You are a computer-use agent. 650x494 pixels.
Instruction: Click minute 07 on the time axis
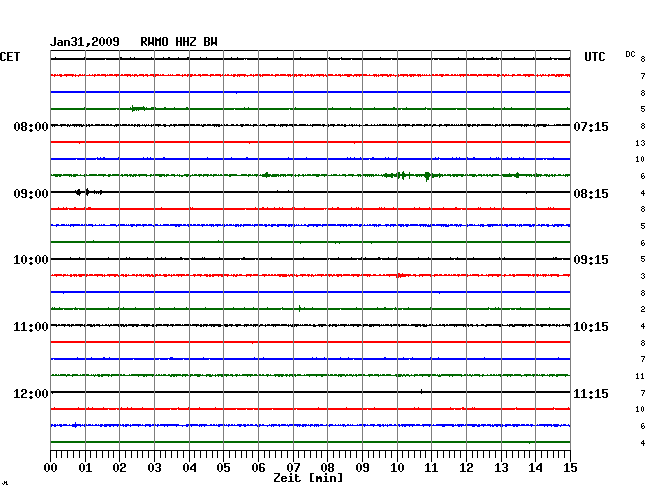[293, 468]
